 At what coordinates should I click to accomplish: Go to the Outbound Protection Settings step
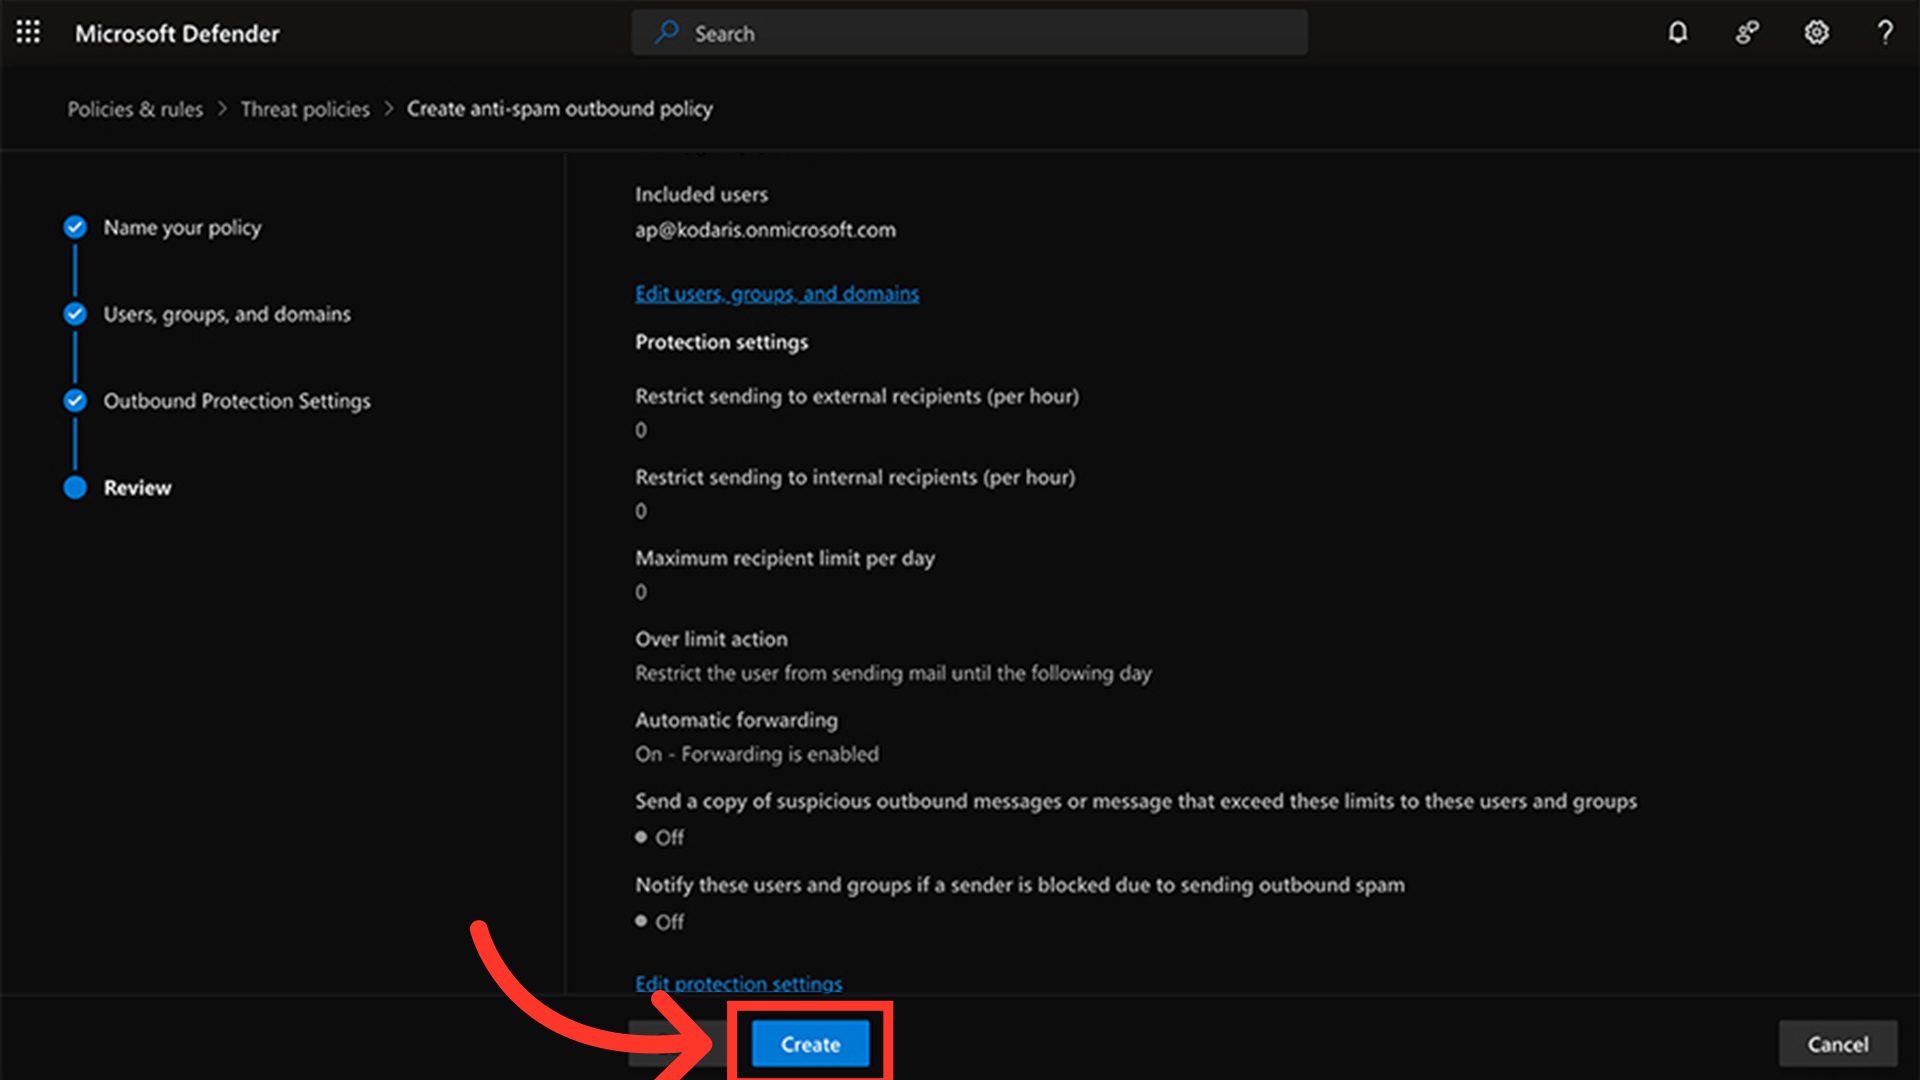[237, 401]
